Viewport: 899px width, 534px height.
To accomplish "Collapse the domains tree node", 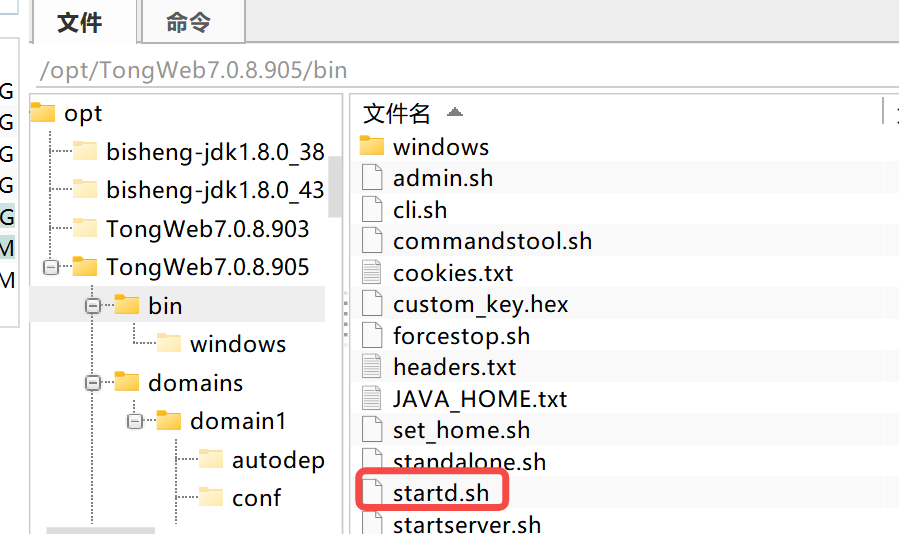I will point(93,383).
